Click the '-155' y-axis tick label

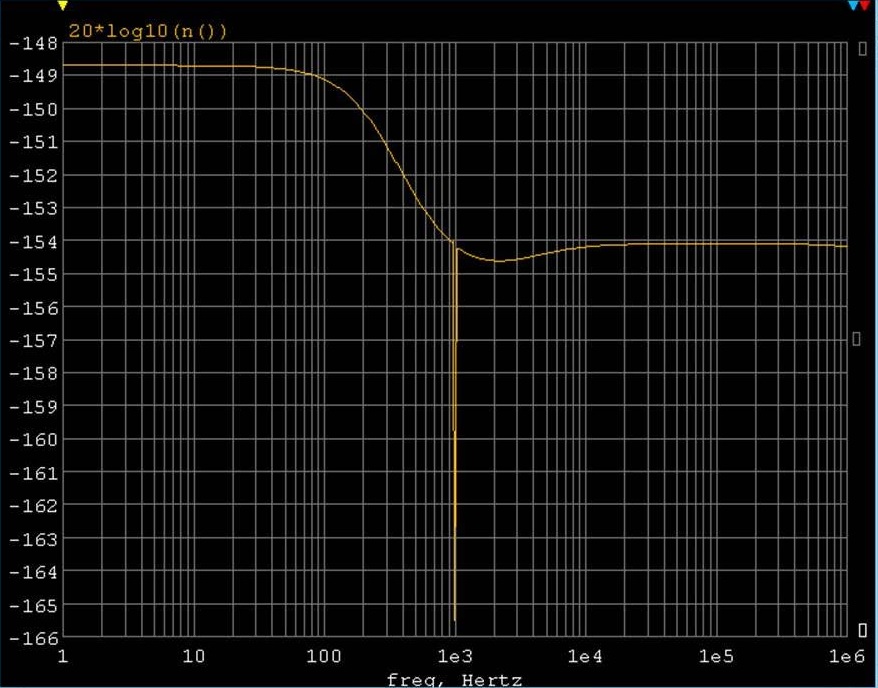tap(33, 274)
